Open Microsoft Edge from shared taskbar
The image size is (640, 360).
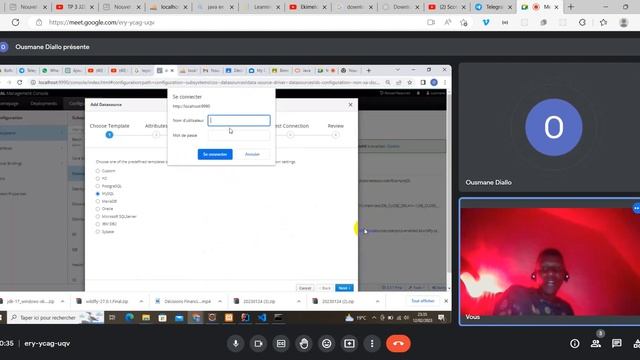[x=129, y=318]
